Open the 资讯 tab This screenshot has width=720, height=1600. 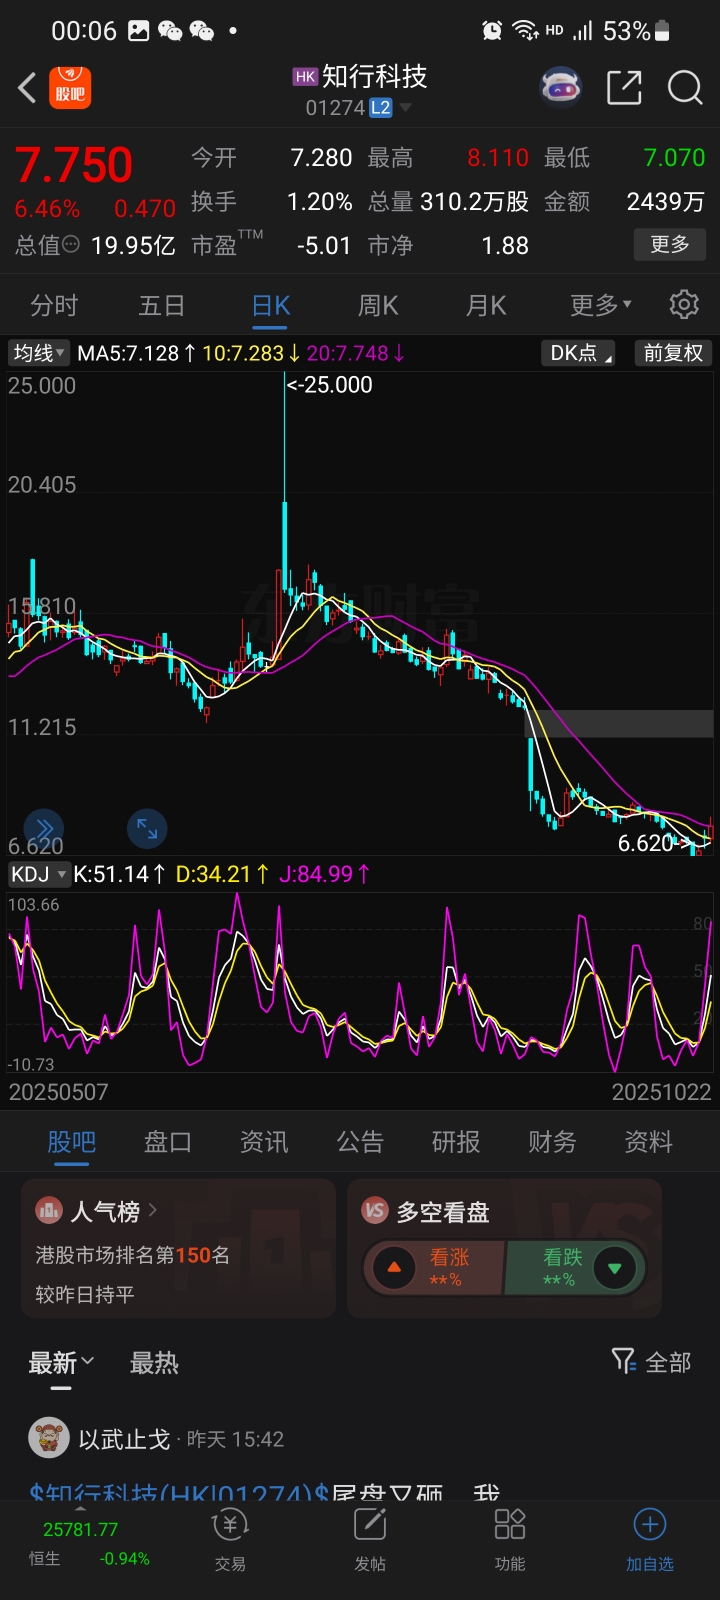point(264,1142)
